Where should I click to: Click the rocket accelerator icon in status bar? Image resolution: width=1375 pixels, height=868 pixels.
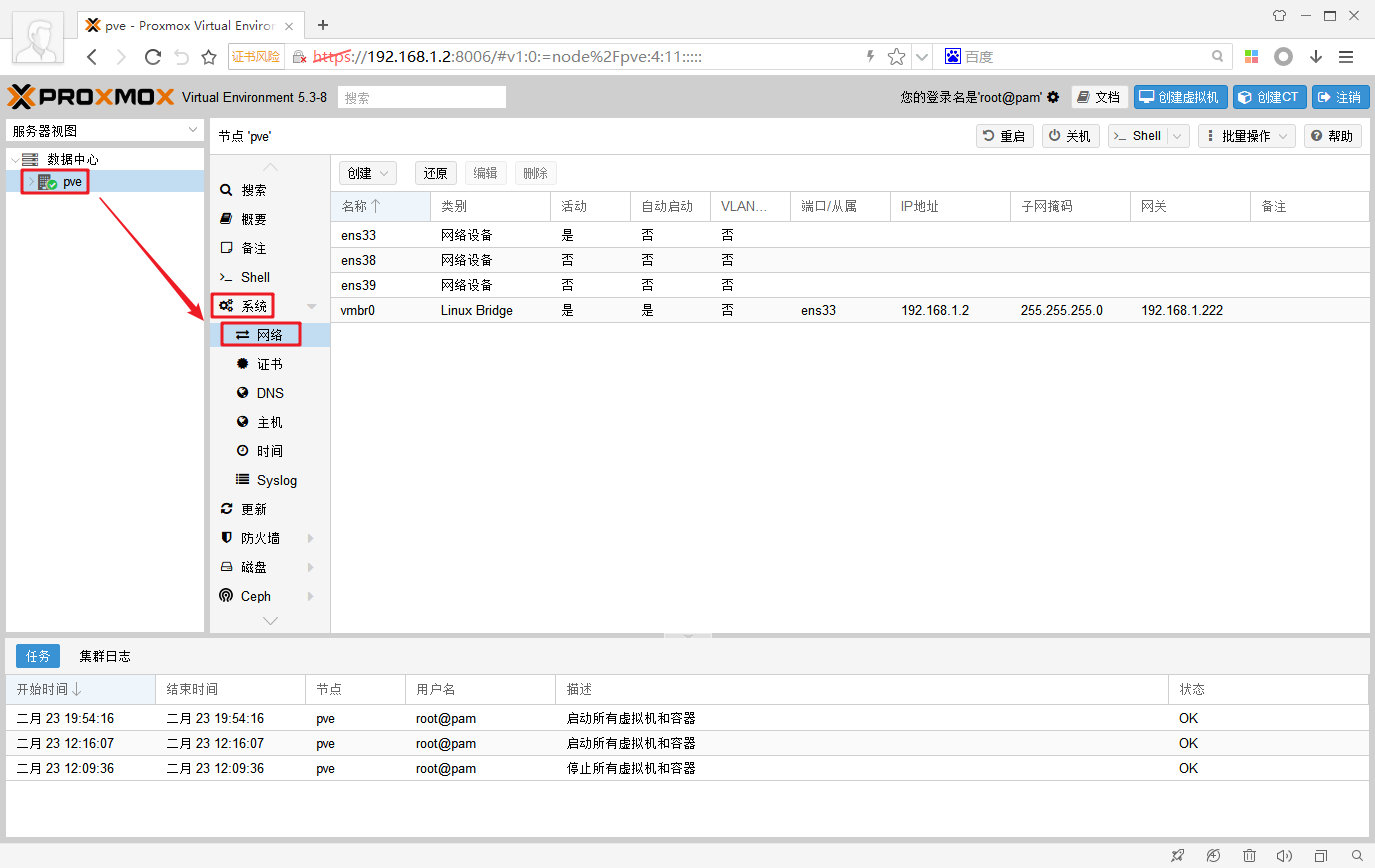[1178, 856]
